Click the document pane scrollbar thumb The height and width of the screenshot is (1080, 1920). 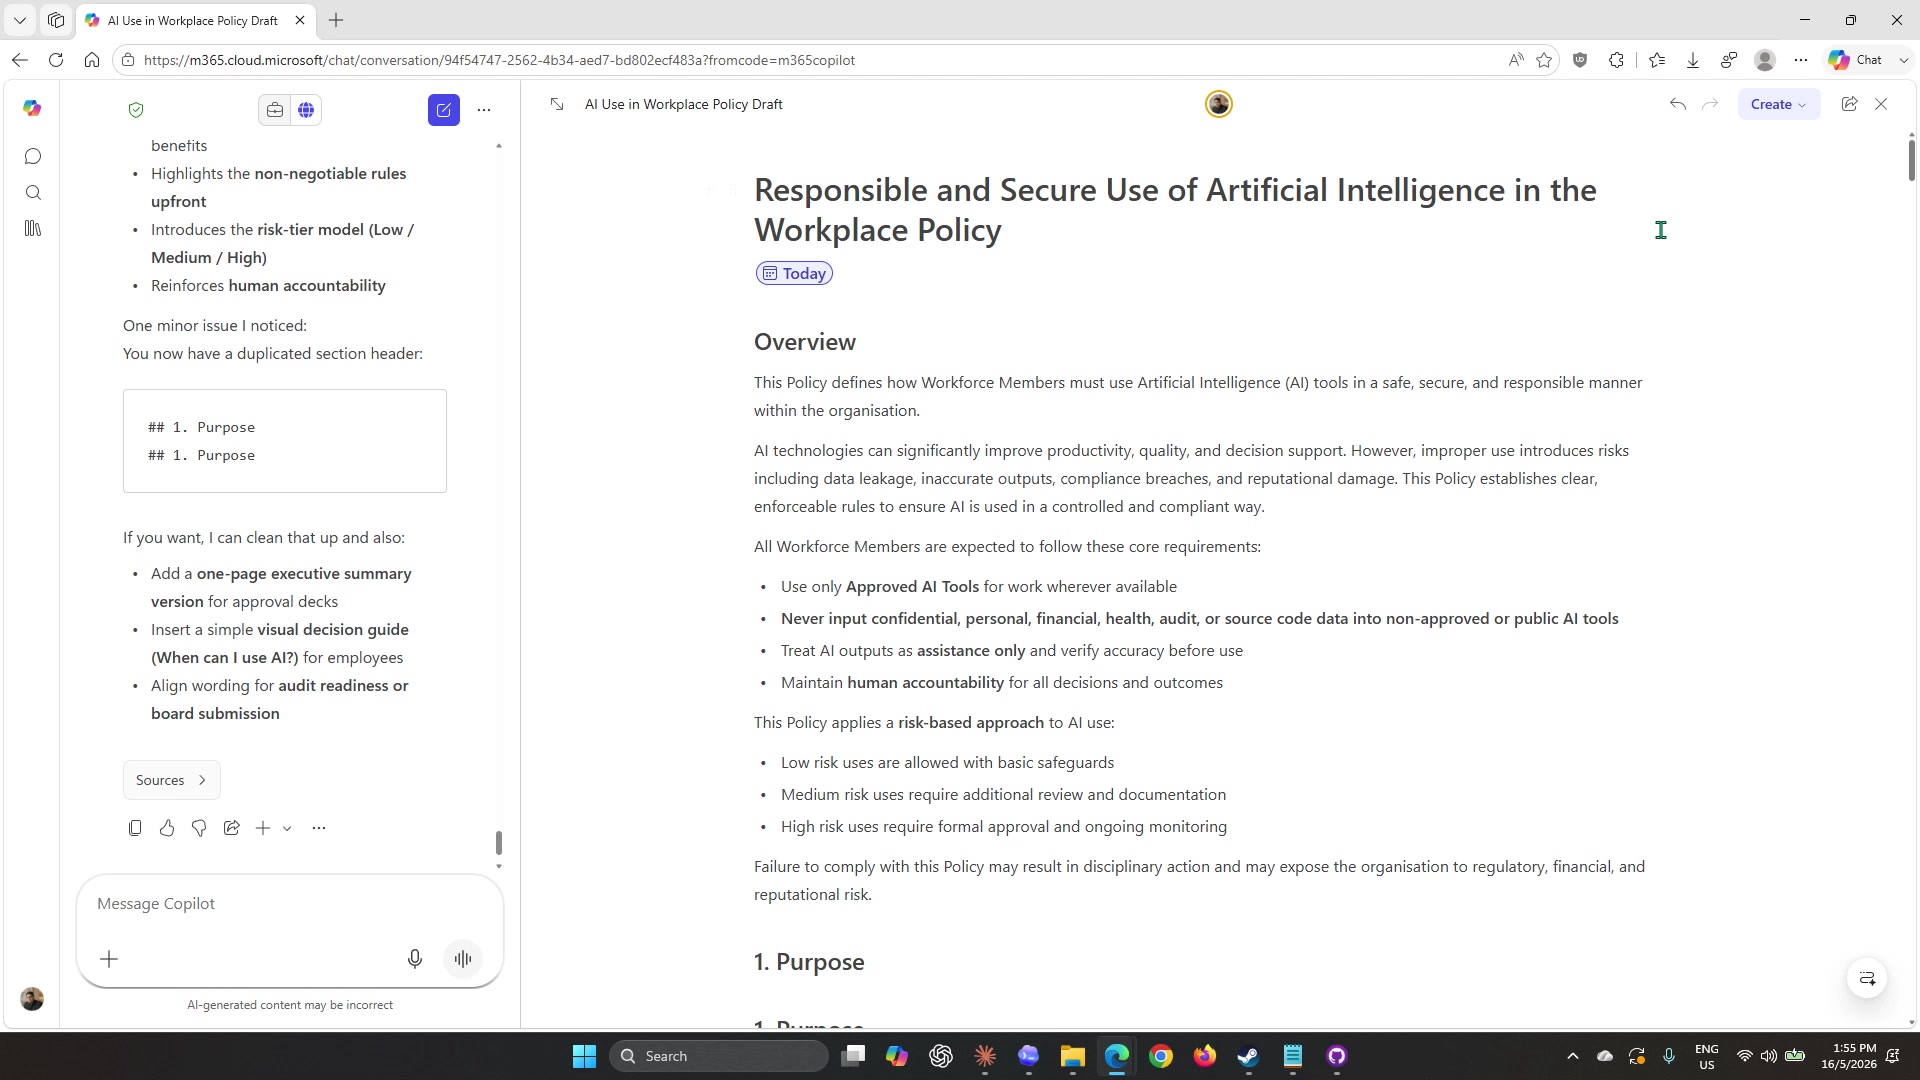(x=1911, y=160)
